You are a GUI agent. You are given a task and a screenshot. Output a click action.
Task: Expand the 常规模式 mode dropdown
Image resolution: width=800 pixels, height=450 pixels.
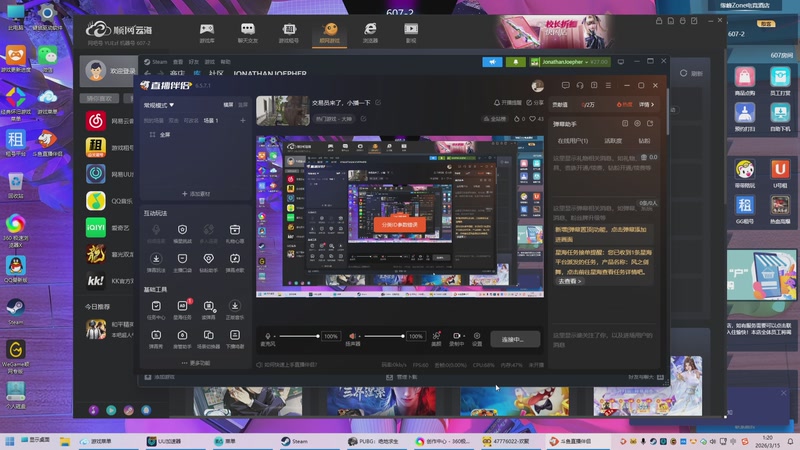pyautogui.click(x=159, y=105)
